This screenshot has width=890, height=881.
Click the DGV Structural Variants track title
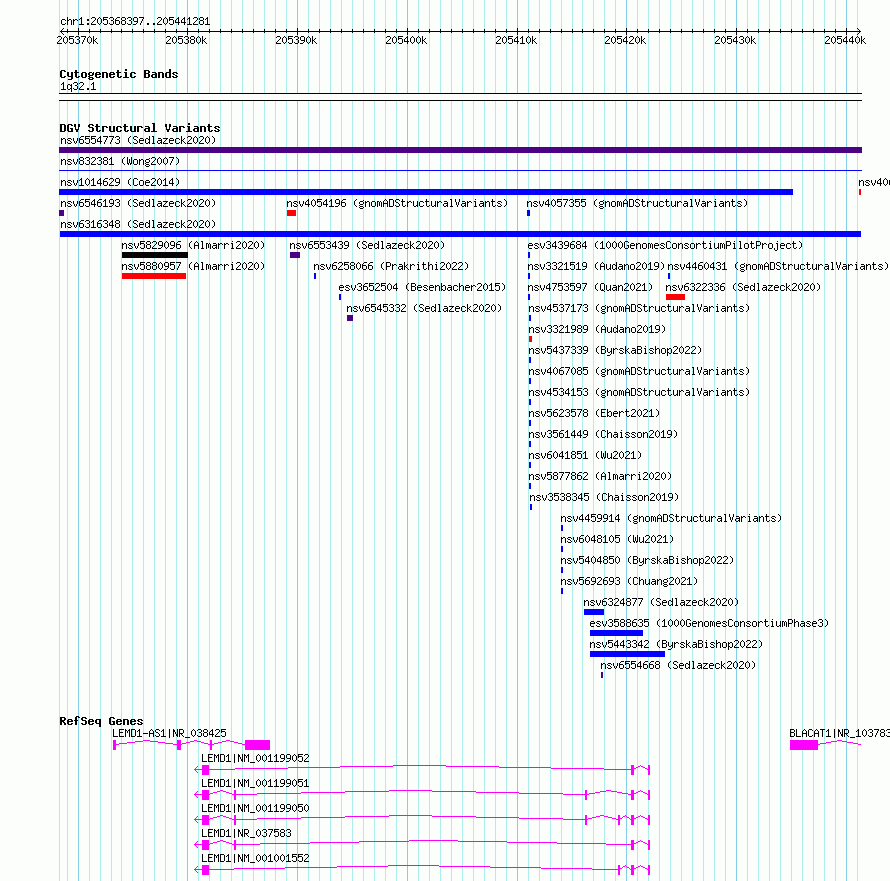pyautogui.click(x=140, y=128)
